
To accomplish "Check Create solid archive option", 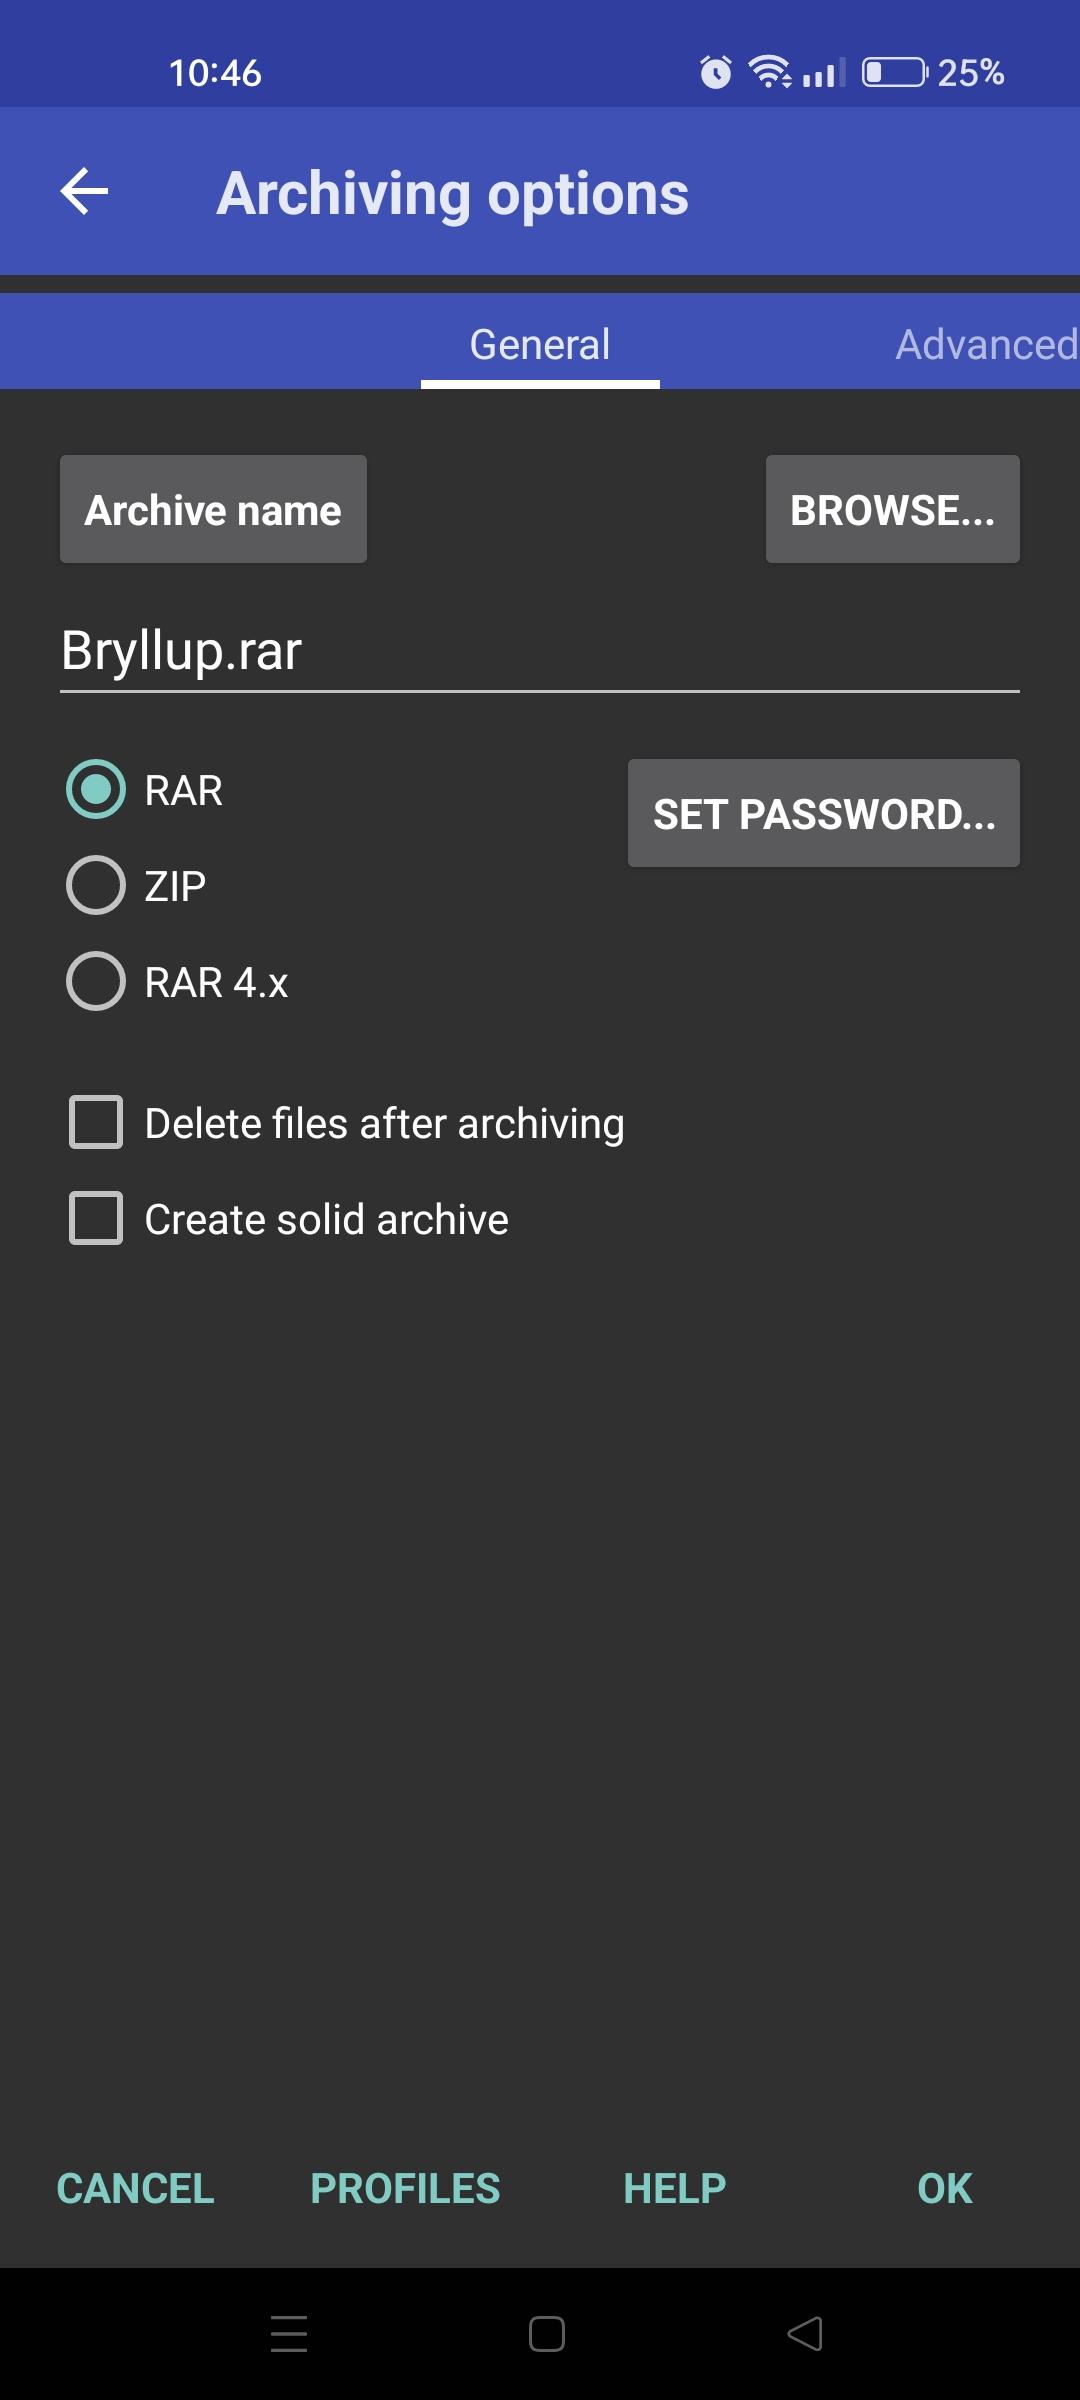I will pyautogui.click(x=96, y=1218).
